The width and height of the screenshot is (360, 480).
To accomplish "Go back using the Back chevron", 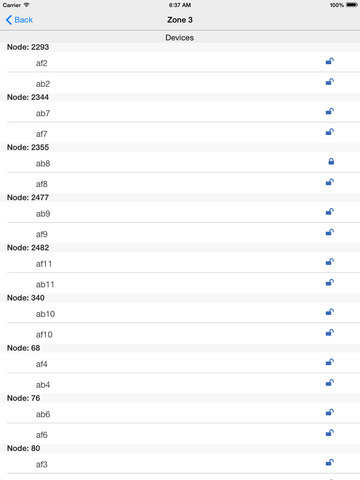I will (19, 20).
